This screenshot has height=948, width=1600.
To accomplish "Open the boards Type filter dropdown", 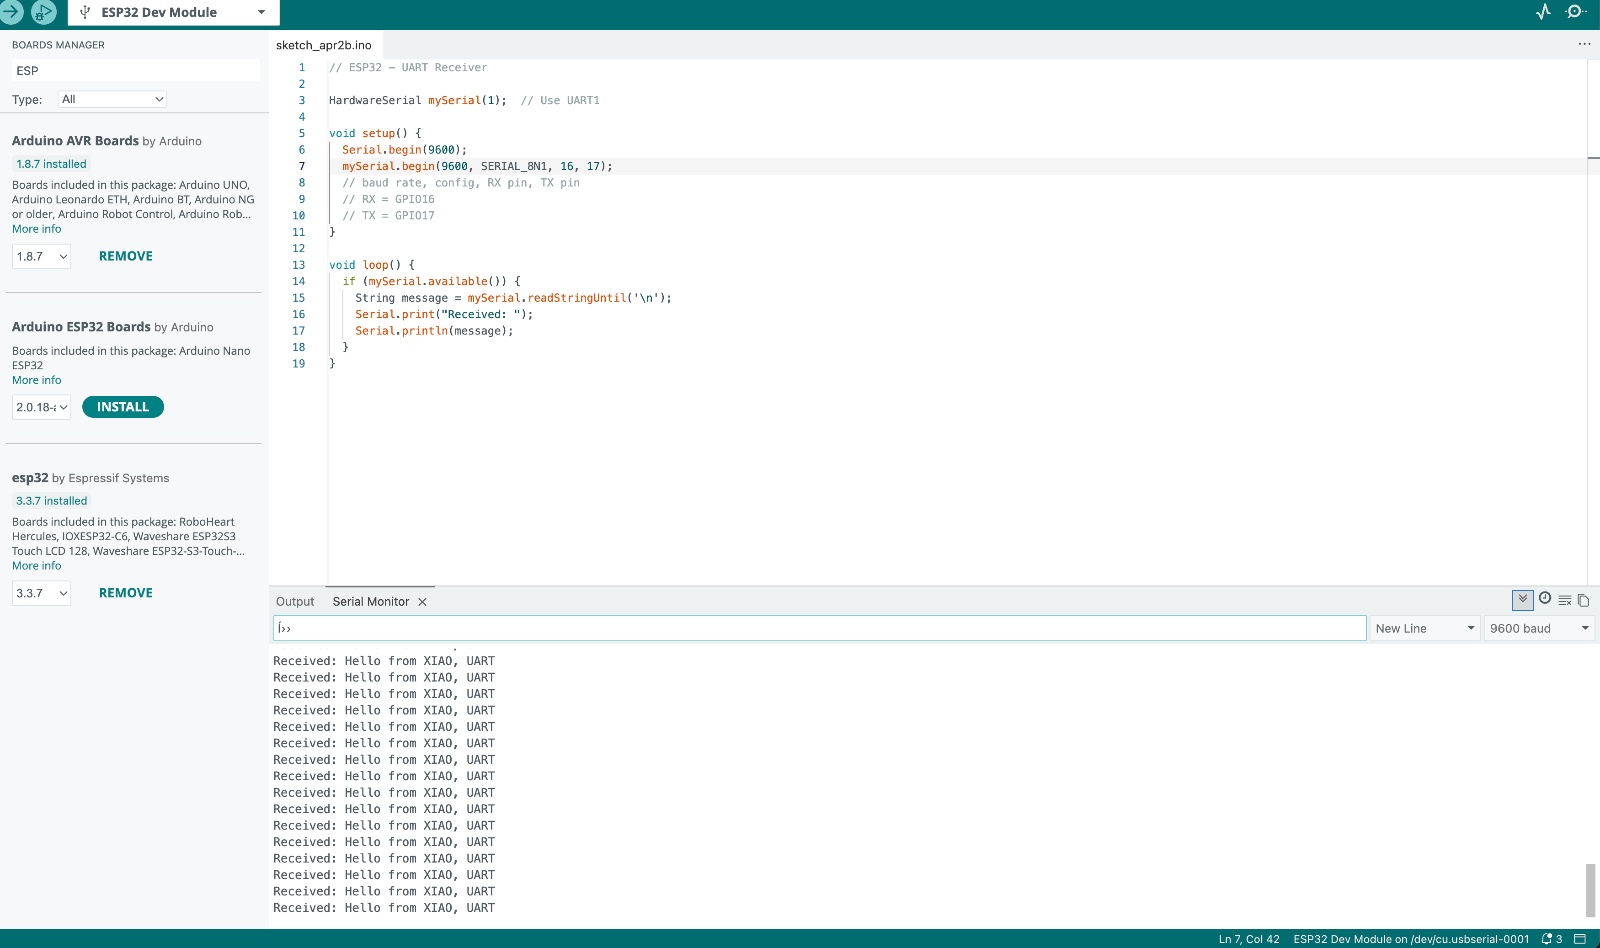I will tap(112, 99).
